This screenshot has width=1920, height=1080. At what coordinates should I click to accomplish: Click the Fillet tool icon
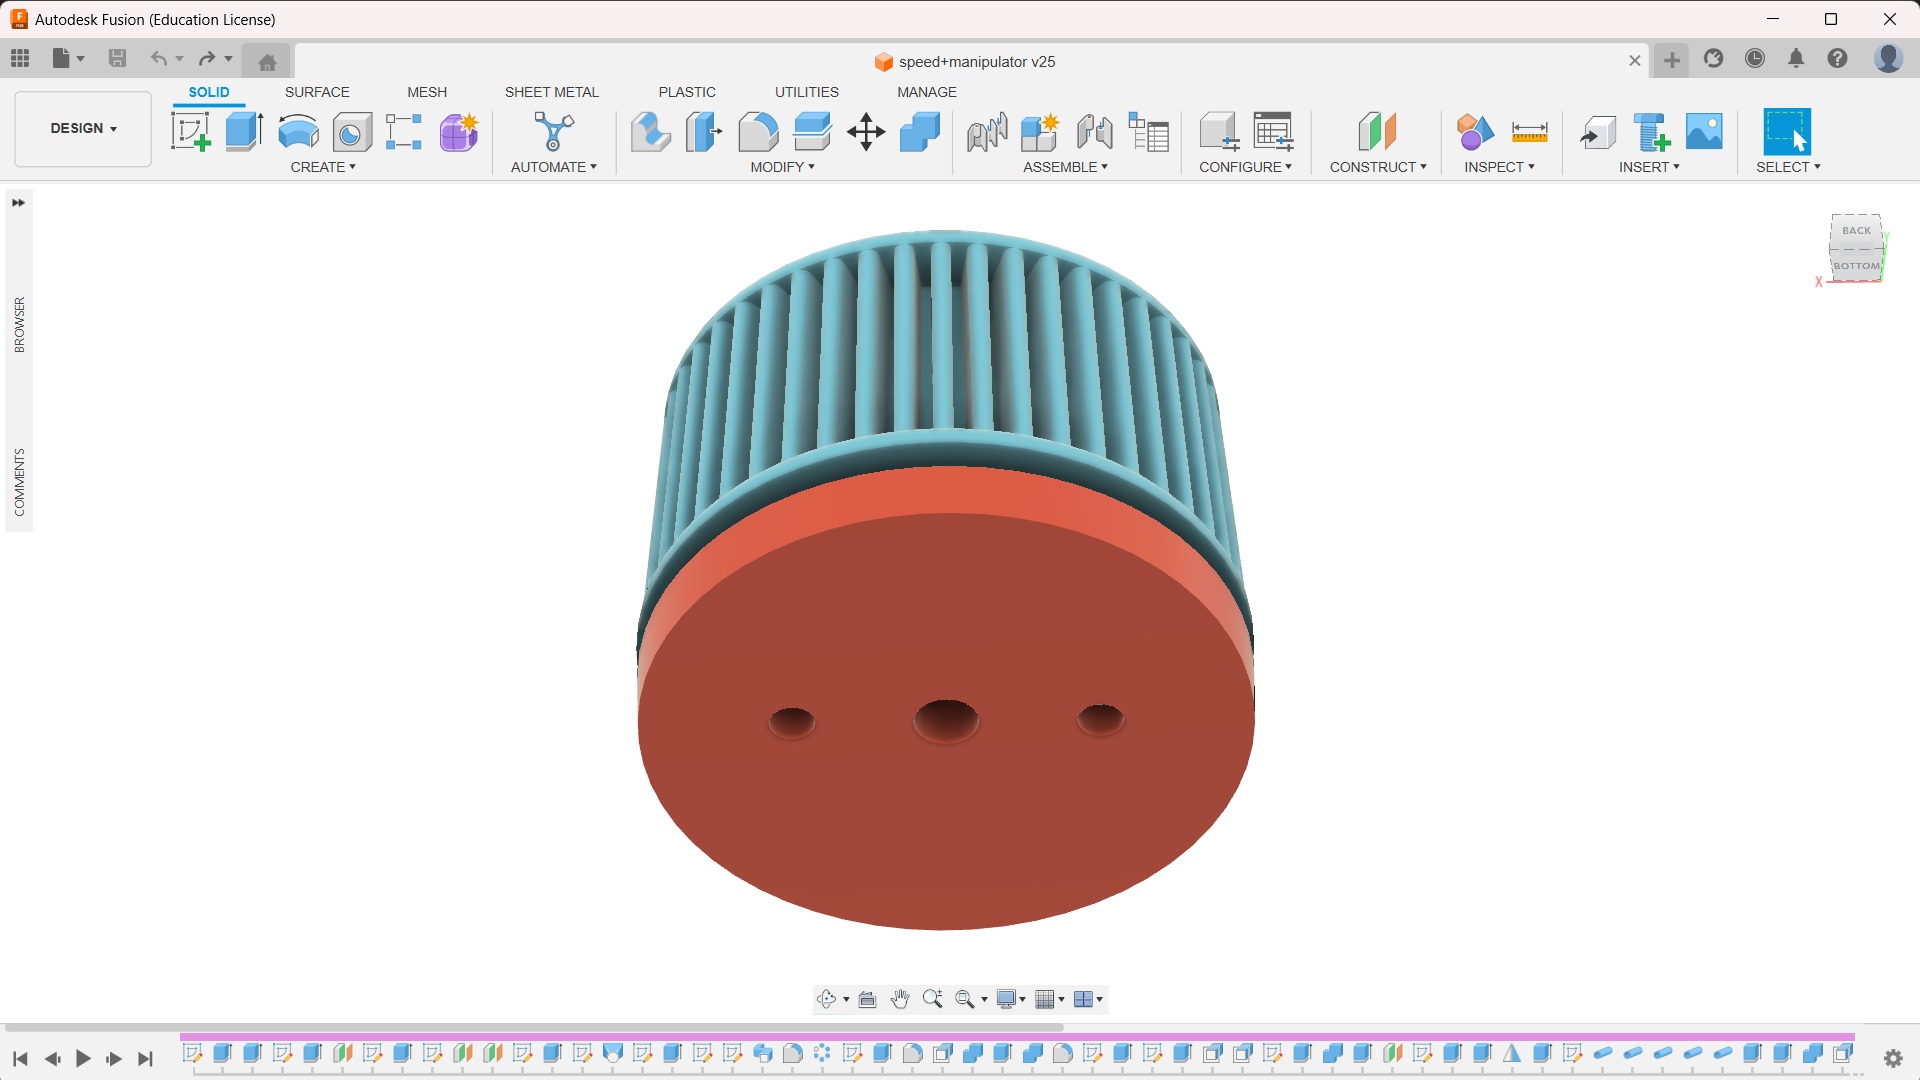[x=758, y=132]
